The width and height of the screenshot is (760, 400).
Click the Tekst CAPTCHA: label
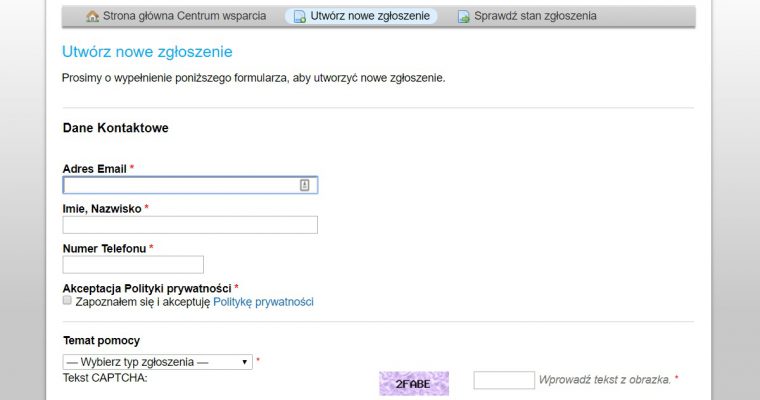105,378
